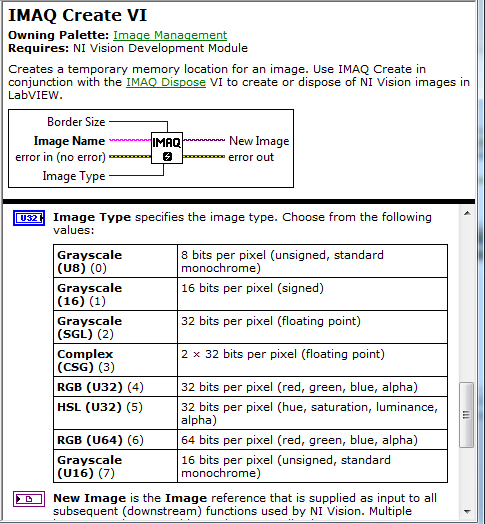Click the Image Name terminal label
485x524 pixels.
point(69,141)
